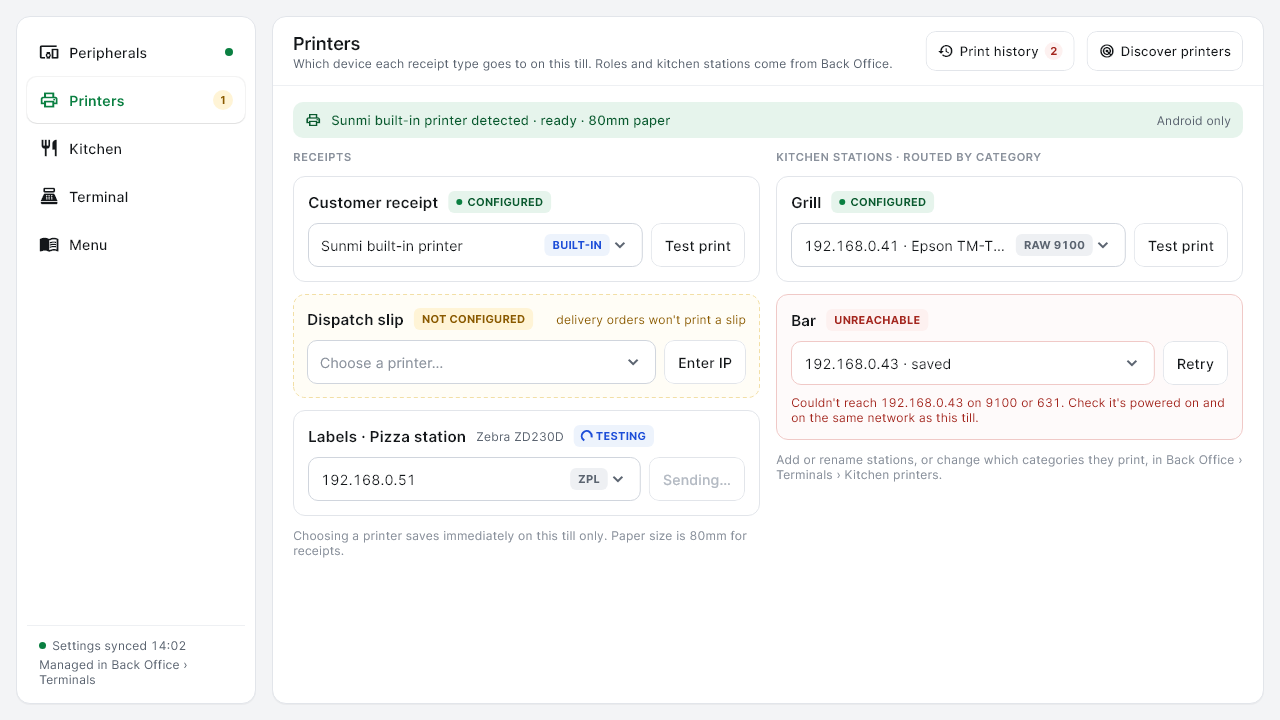1280x720 pixels.
Task: Click the green sync dot next to Settings synced
Action: [43, 646]
